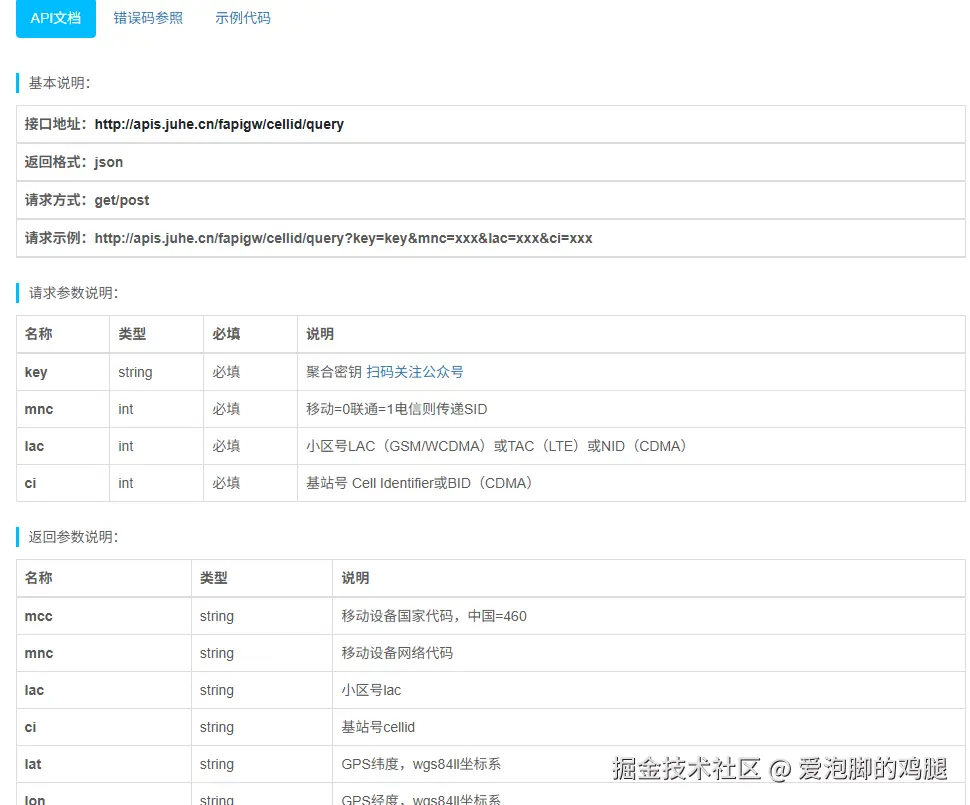Click the 必填 header in the request table
The width and height of the screenshot is (970, 805).
pyautogui.click(x=251, y=334)
